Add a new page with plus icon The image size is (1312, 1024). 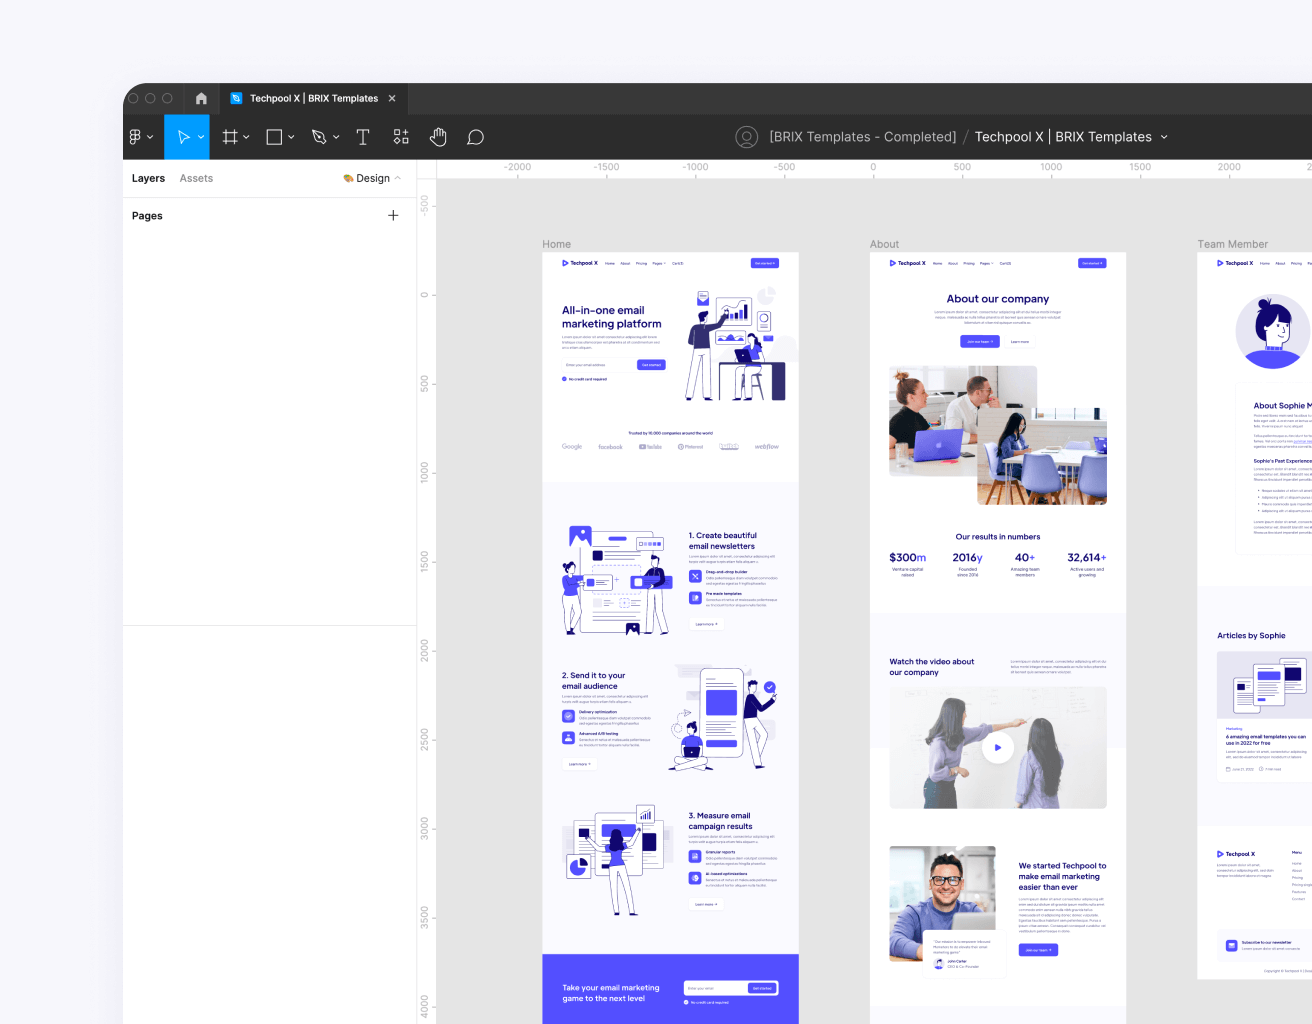point(393,215)
